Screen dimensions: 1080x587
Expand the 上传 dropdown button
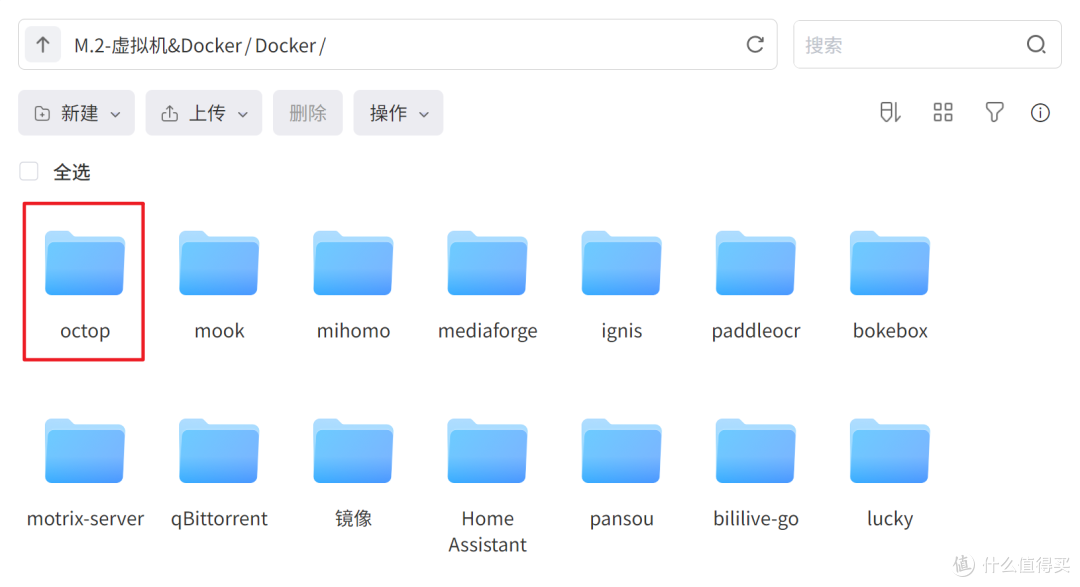[204, 113]
